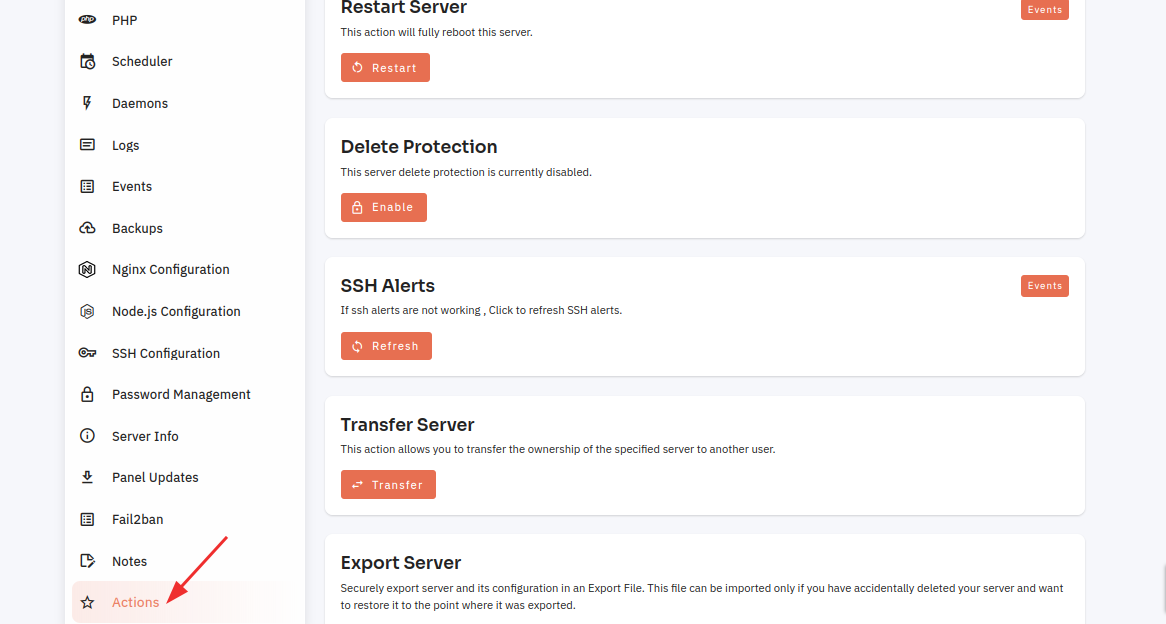Image resolution: width=1166 pixels, height=624 pixels.
Task: Click the Events list icon
Action: [x=87, y=187]
